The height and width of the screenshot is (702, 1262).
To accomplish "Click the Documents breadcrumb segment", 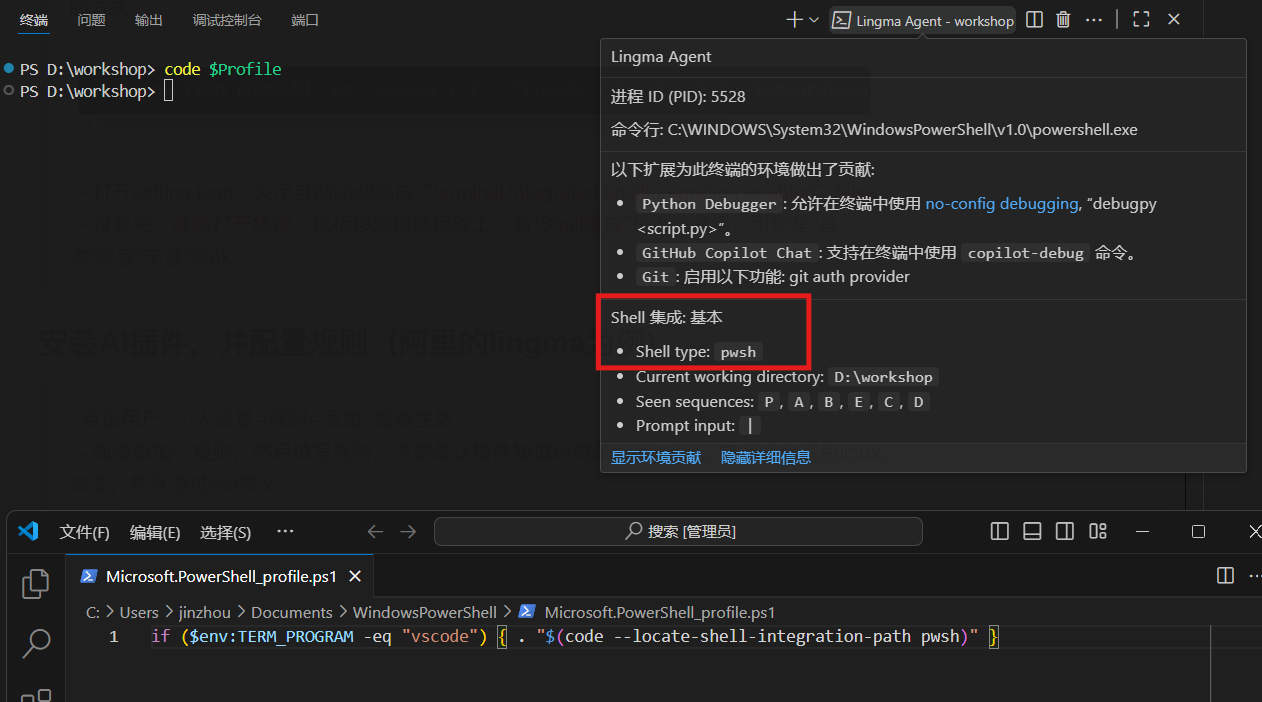I will tap(291, 612).
